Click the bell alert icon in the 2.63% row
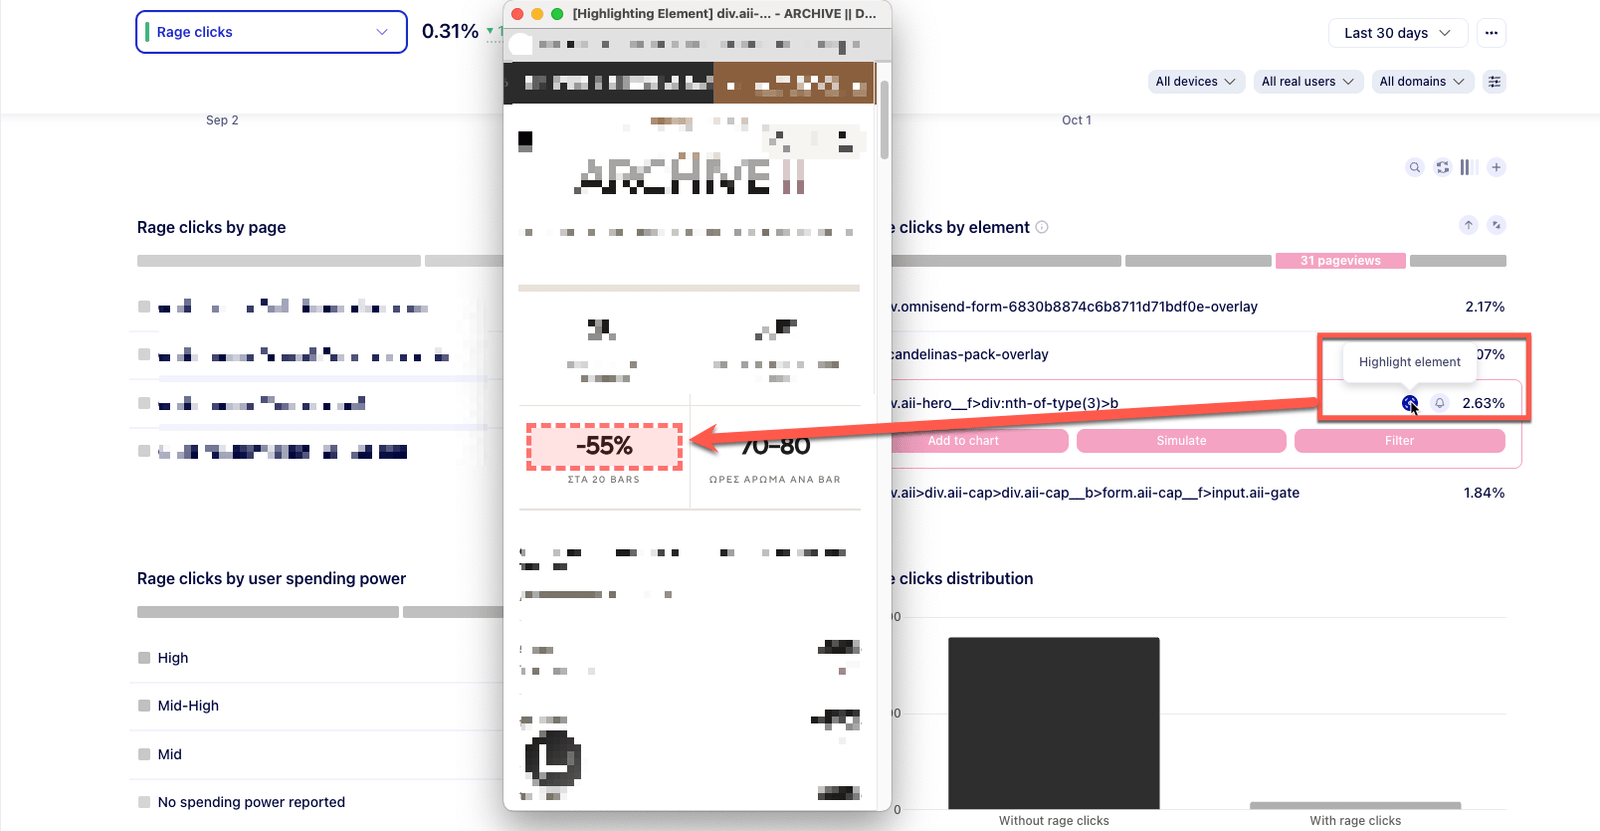 tap(1439, 403)
